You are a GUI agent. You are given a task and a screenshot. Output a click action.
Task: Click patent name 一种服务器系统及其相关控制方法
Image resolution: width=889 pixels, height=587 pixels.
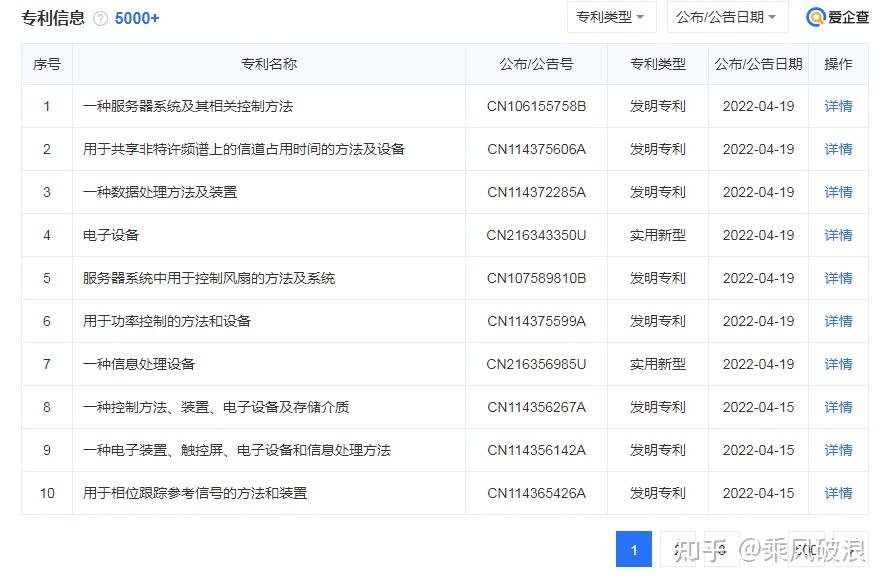(188, 106)
